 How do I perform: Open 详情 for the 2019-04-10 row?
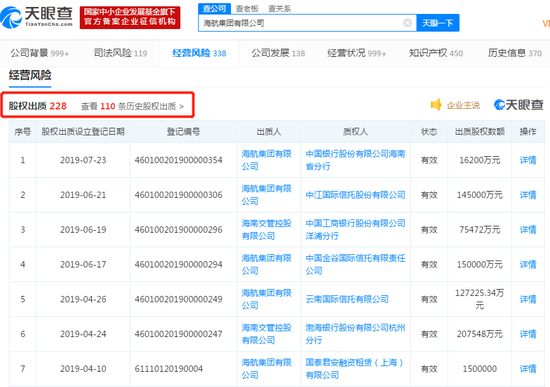[x=528, y=369]
